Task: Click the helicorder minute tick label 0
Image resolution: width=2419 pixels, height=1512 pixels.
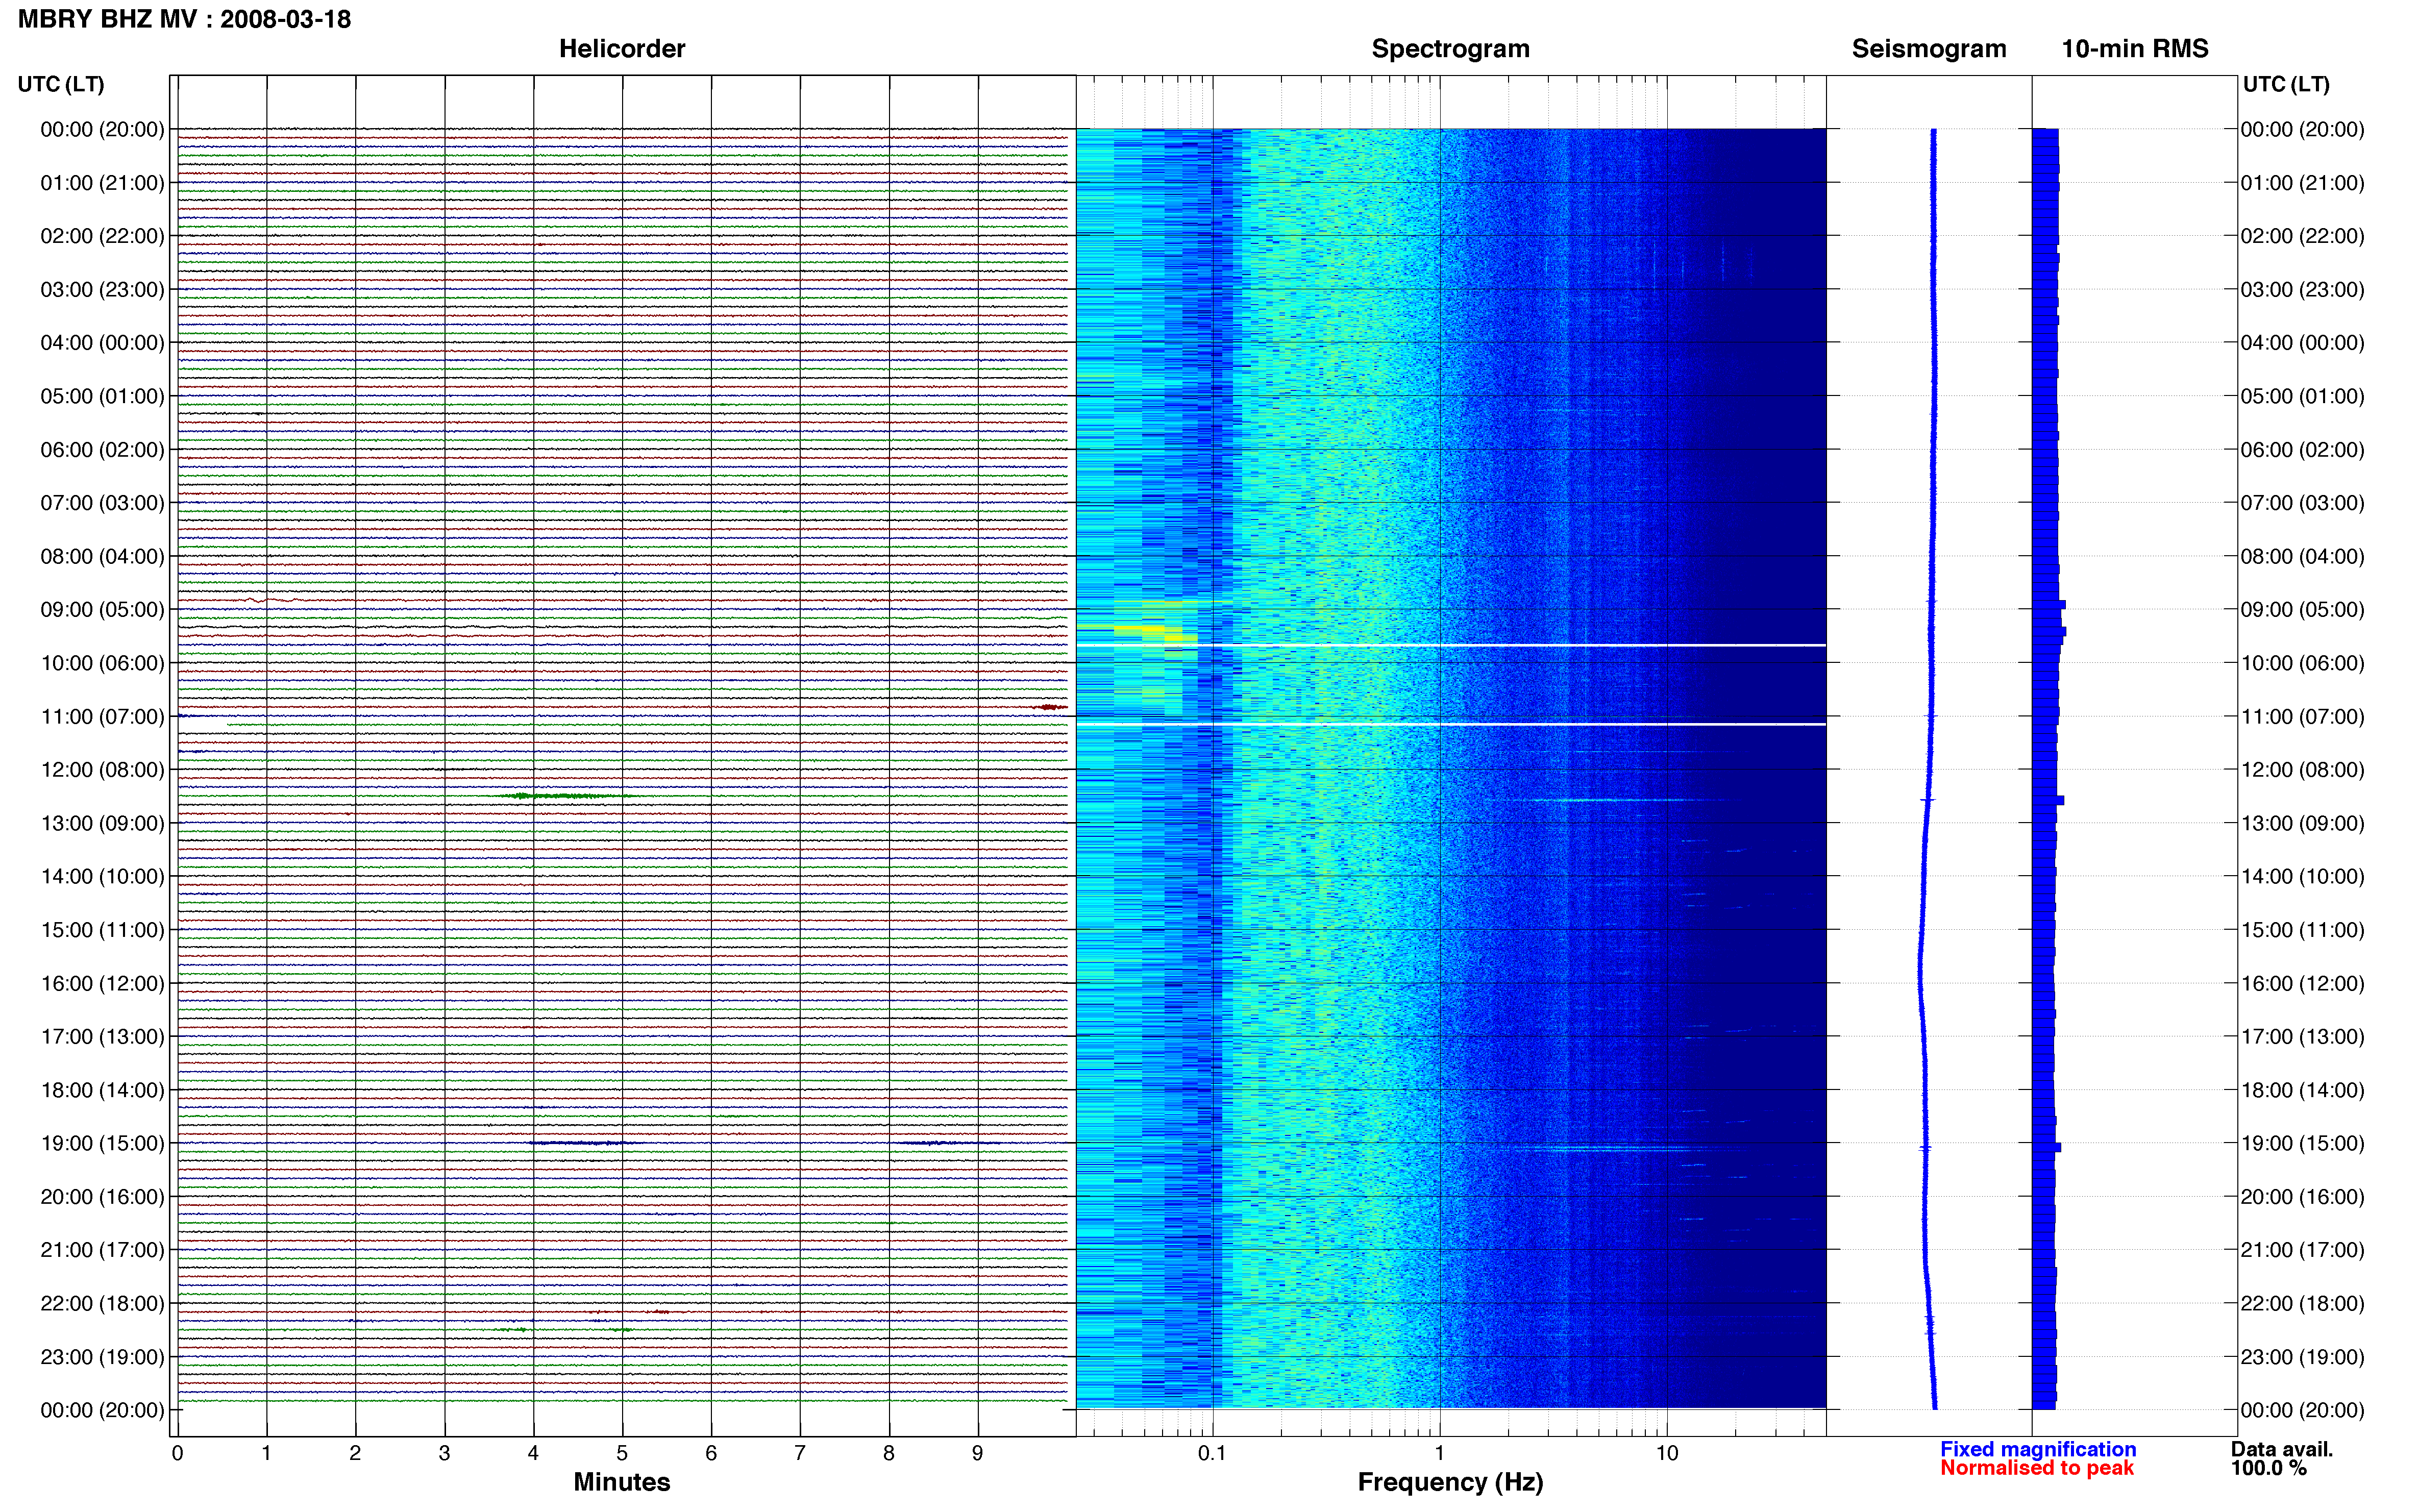Action: click(177, 1453)
